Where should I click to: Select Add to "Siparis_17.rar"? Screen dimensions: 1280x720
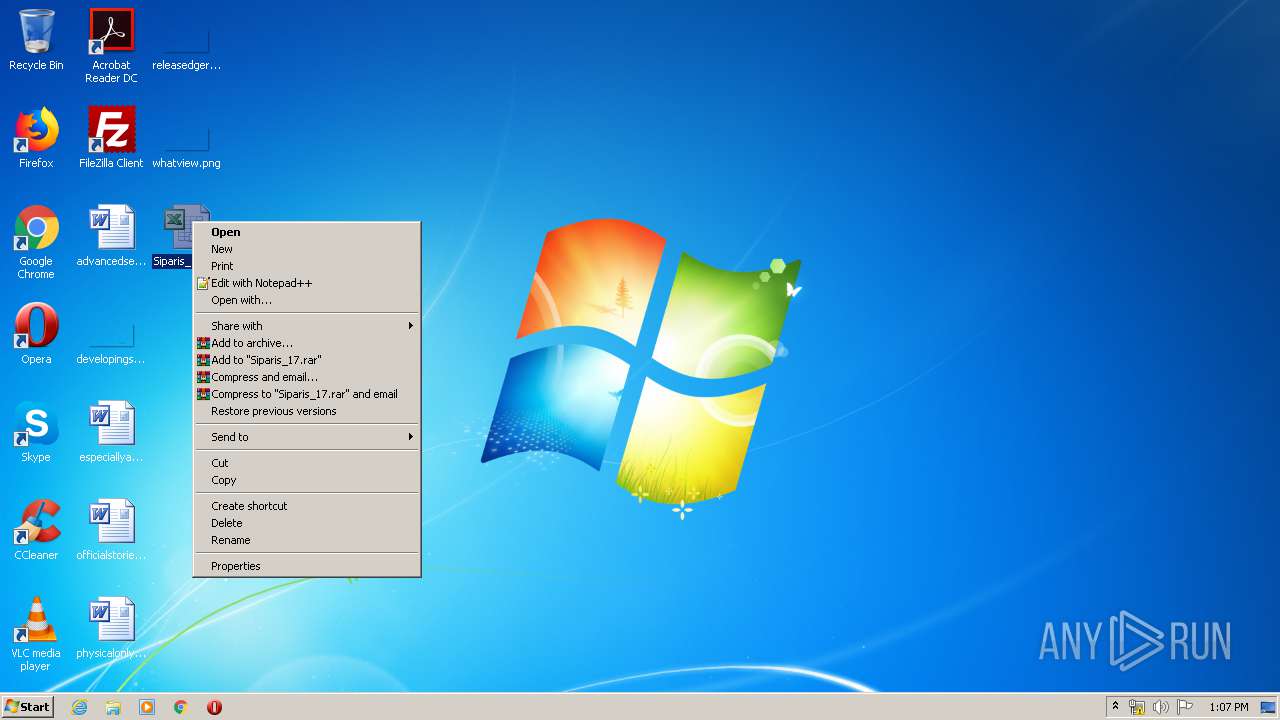[307, 360]
